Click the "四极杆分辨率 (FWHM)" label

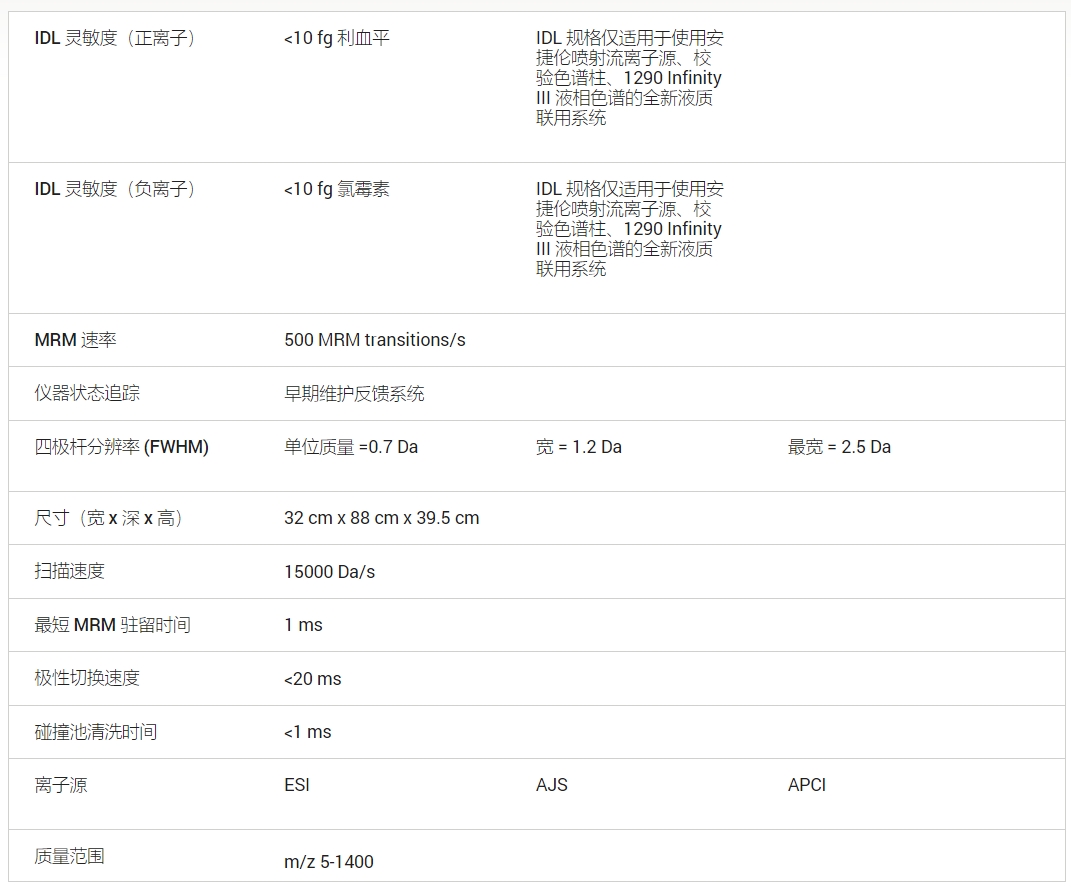pyautogui.click(x=121, y=447)
